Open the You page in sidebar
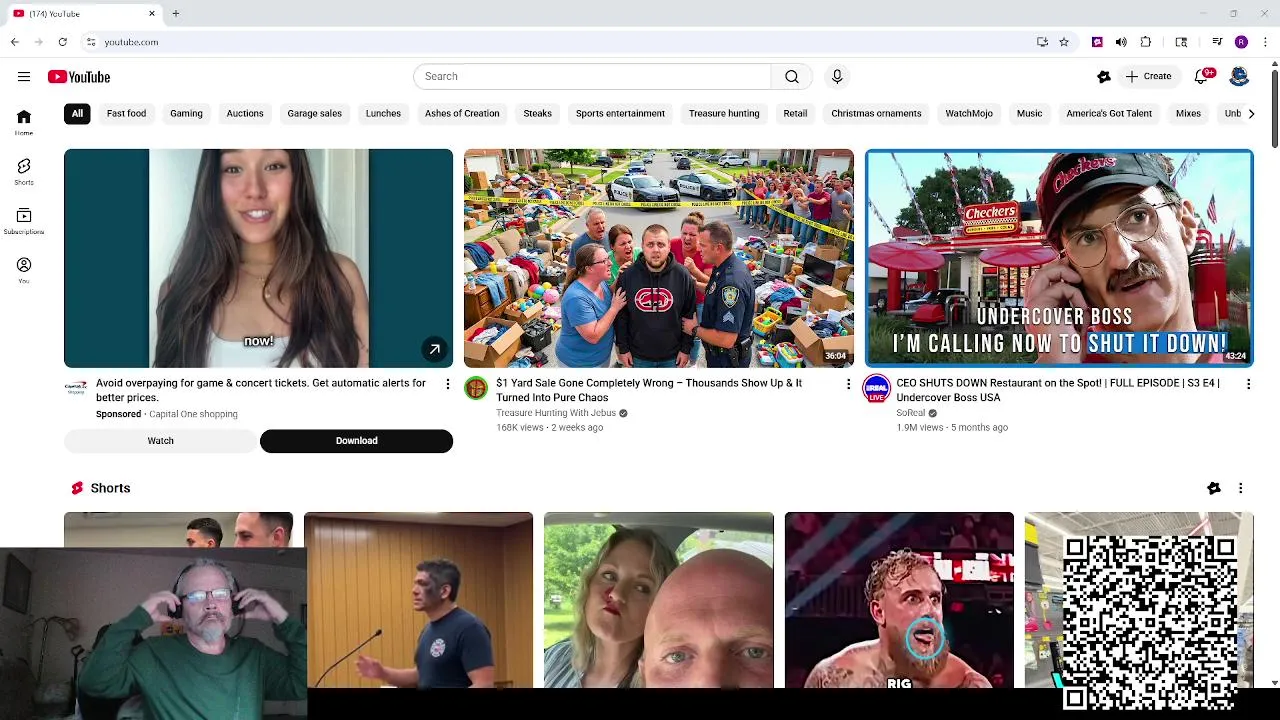The width and height of the screenshot is (1280, 720). click(x=24, y=271)
